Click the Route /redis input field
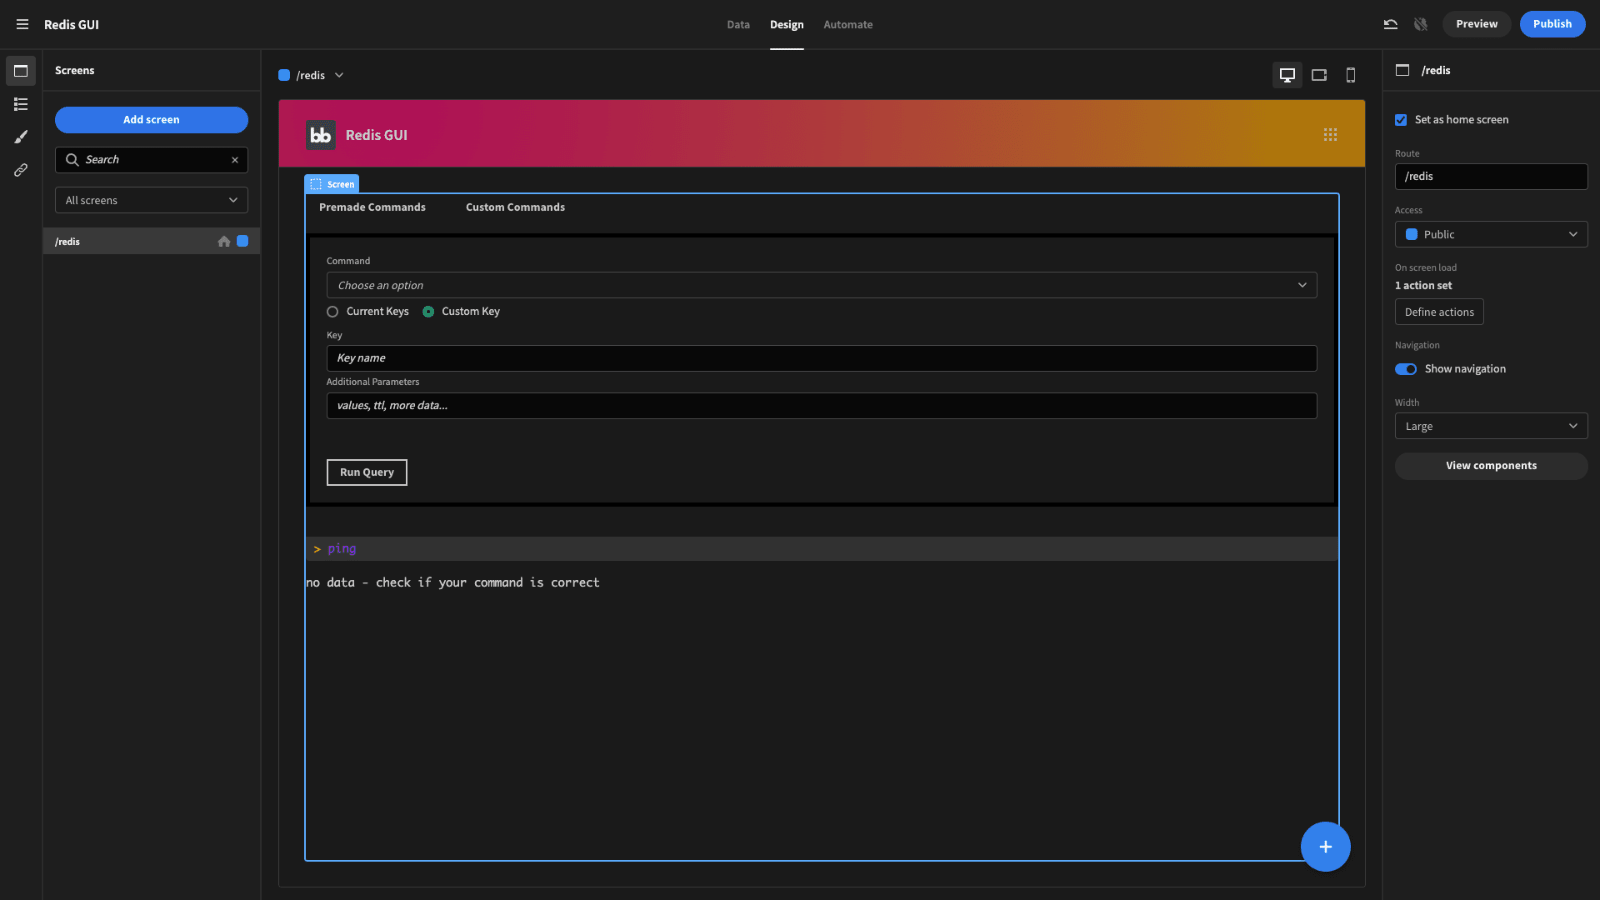The image size is (1600, 900). tap(1491, 176)
